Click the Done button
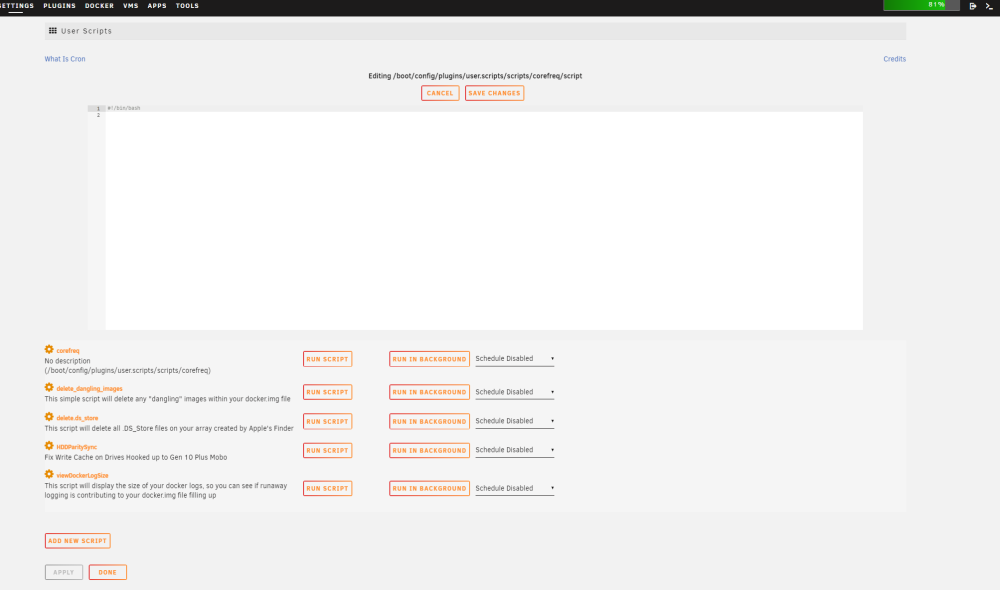 (x=107, y=572)
